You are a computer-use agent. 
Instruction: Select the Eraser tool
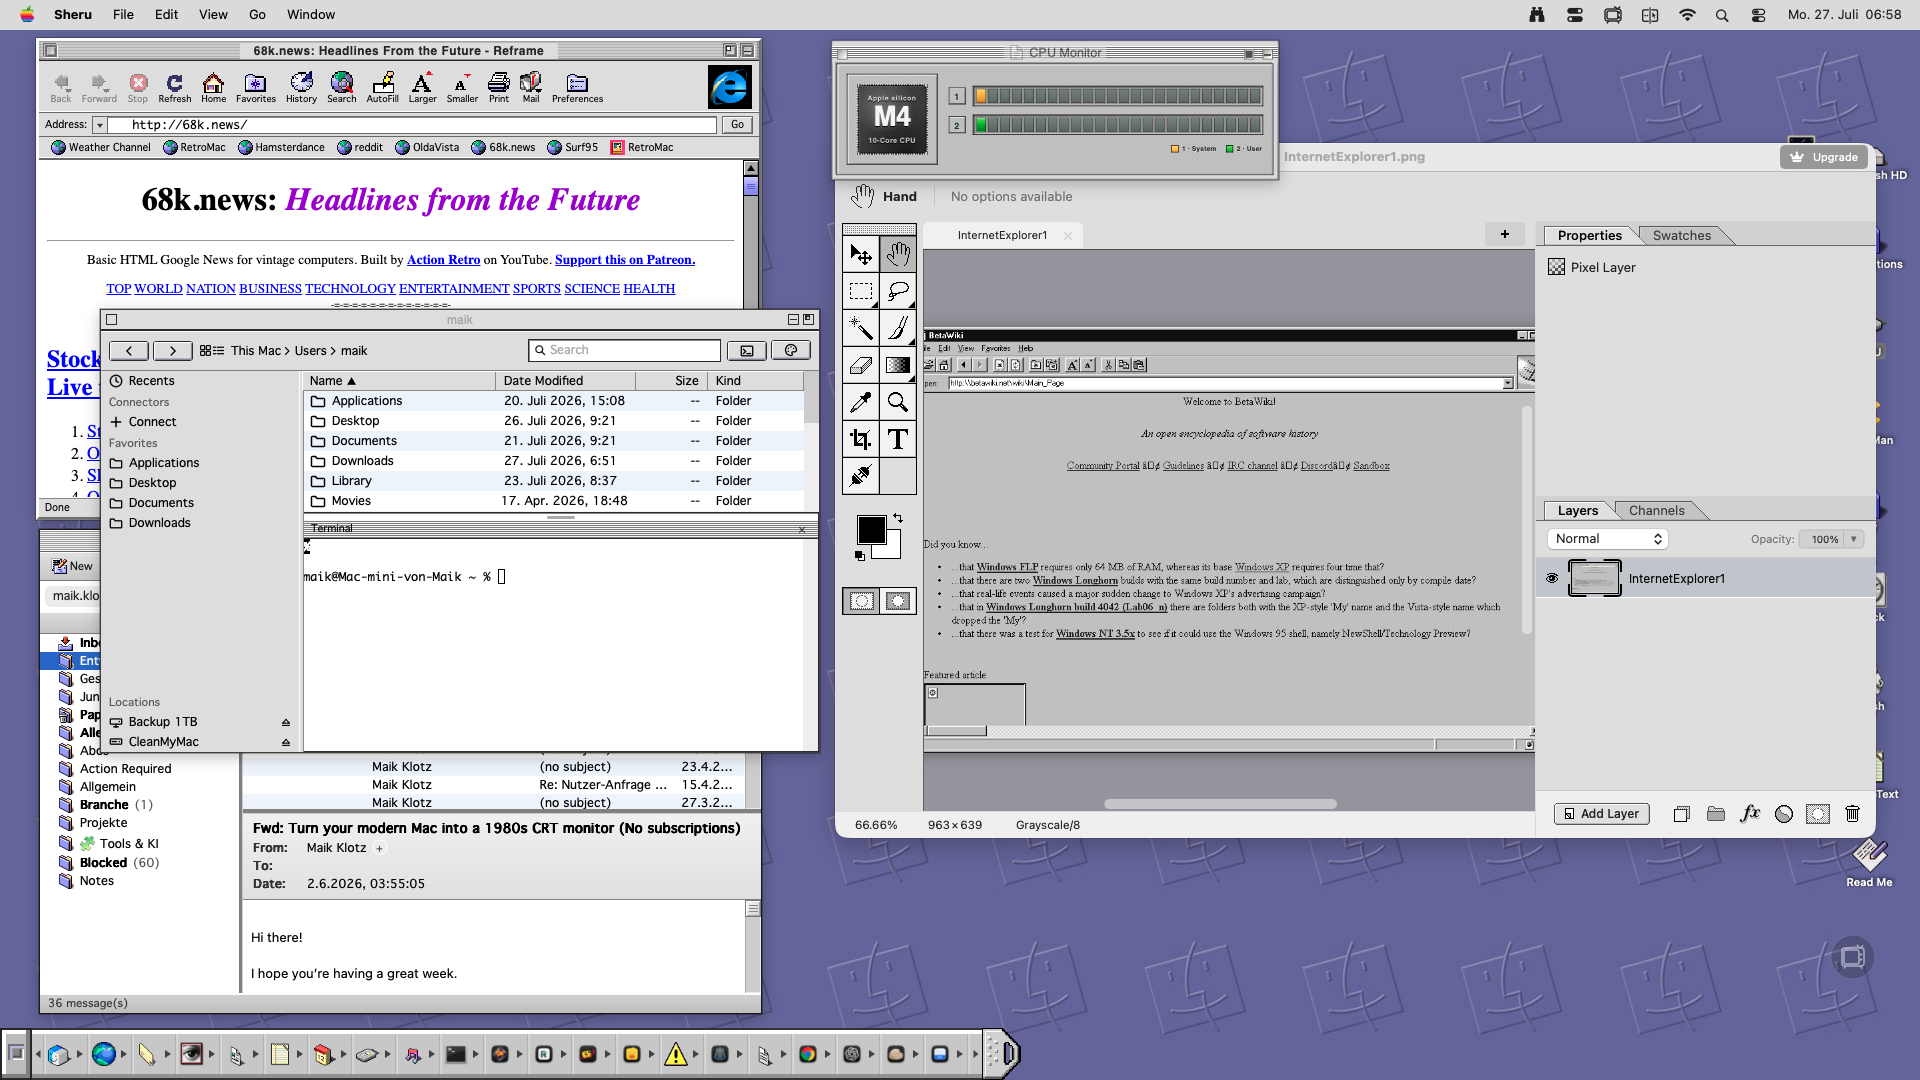coord(861,366)
